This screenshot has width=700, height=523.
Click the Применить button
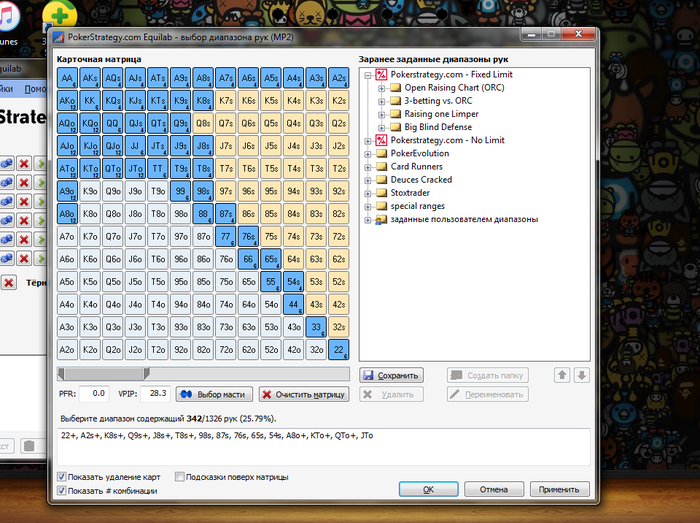559,490
